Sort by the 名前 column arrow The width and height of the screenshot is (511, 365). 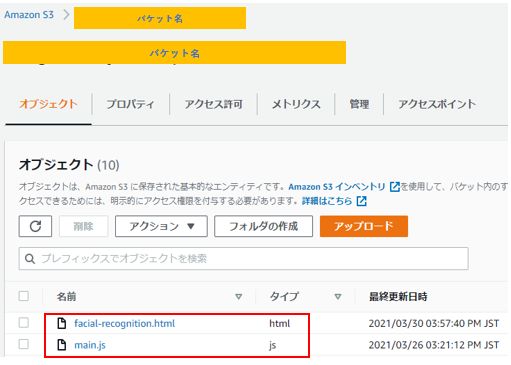pyautogui.click(x=239, y=296)
